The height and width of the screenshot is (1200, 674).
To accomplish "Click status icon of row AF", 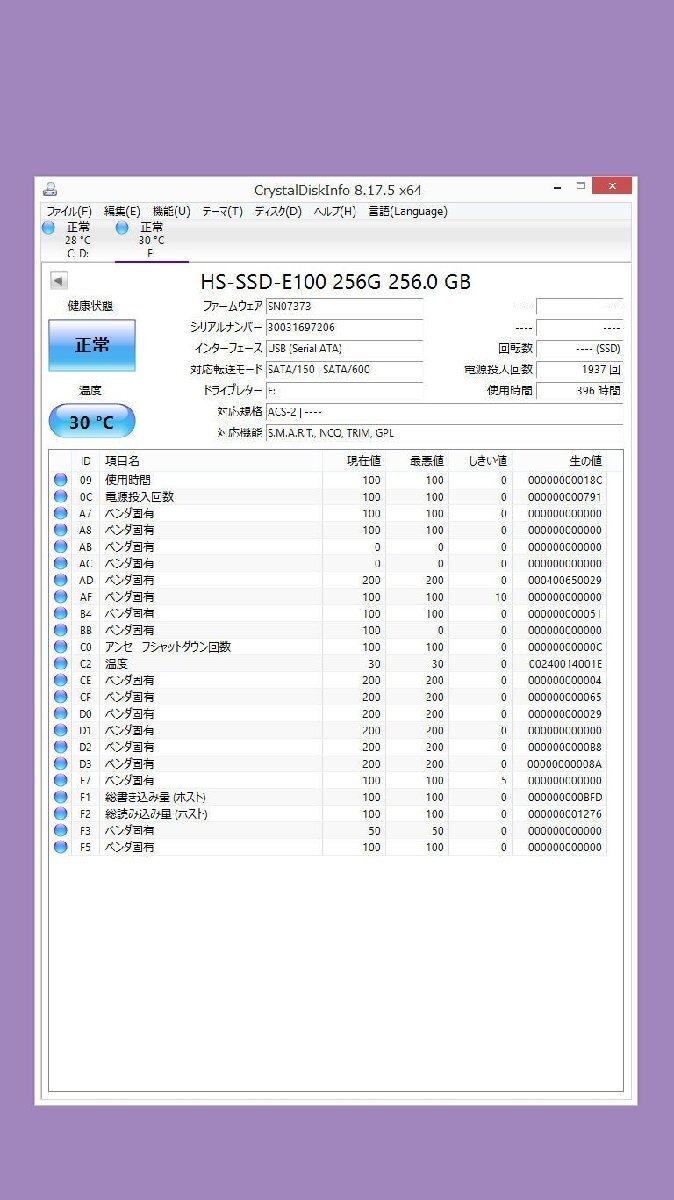I will (61, 597).
